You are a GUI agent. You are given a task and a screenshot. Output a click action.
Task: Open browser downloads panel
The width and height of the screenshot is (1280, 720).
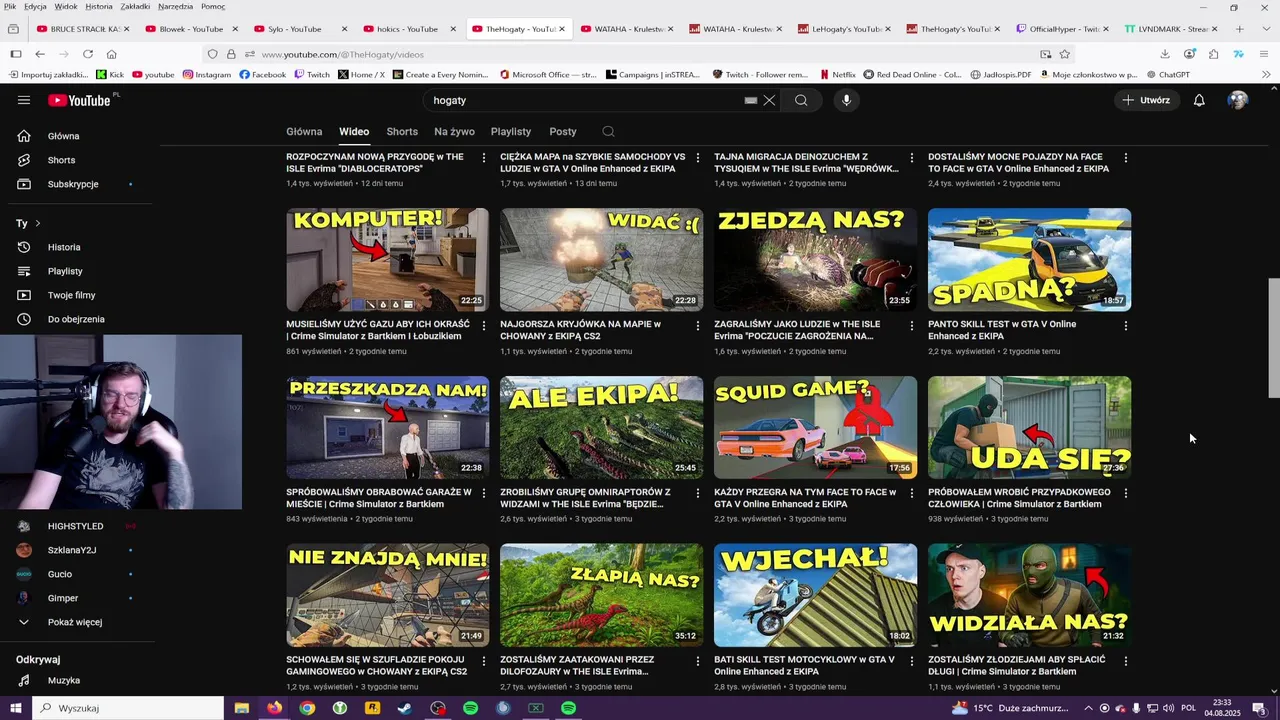click(1165, 54)
